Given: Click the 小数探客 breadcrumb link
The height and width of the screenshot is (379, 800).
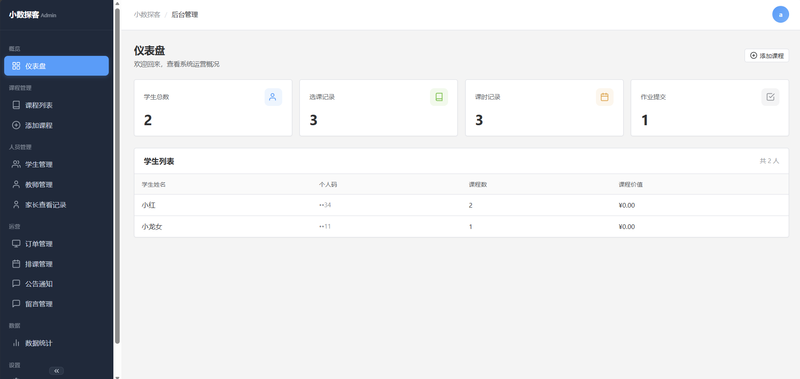Looking at the screenshot, I should (147, 15).
